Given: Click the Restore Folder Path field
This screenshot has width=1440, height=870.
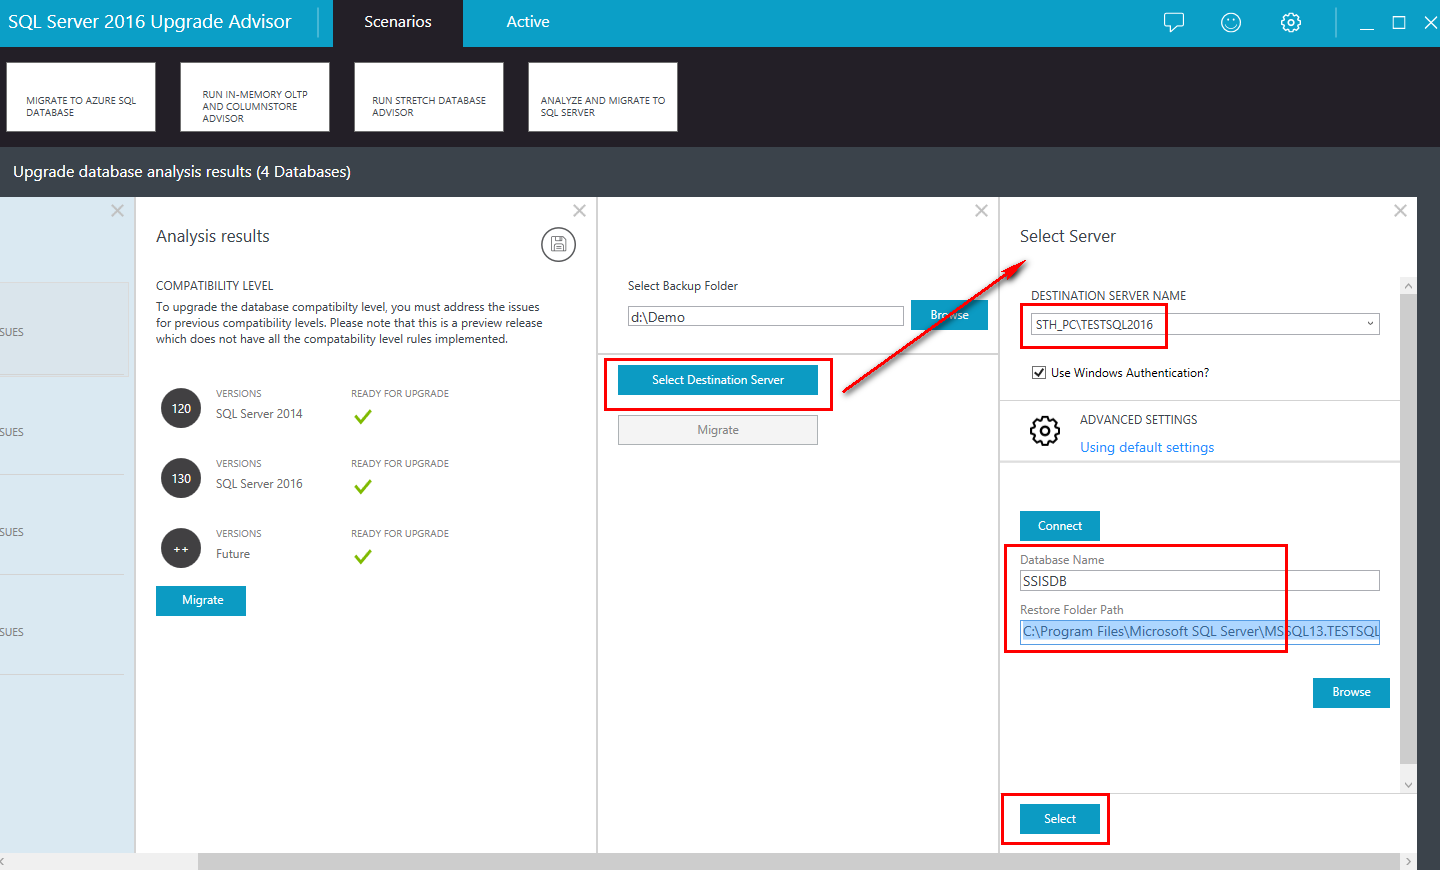Looking at the screenshot, I should [1200, 632].
